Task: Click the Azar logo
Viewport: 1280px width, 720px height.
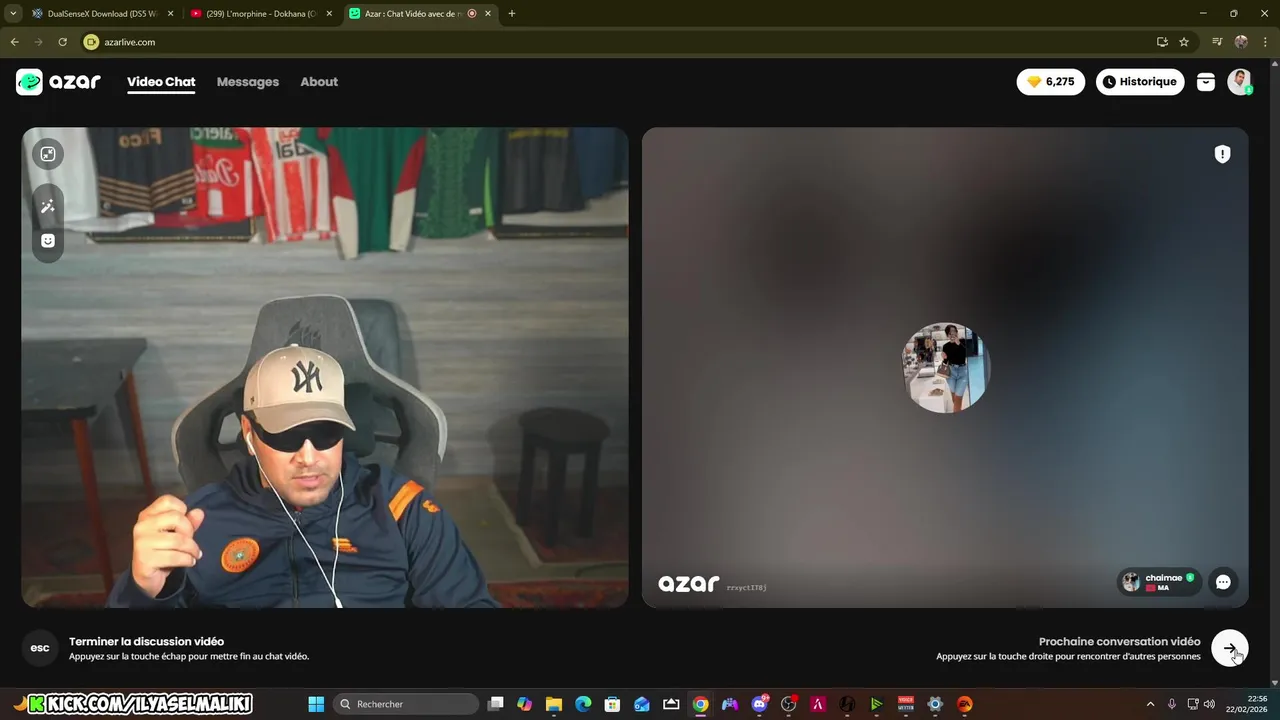Action: (58, 82)
